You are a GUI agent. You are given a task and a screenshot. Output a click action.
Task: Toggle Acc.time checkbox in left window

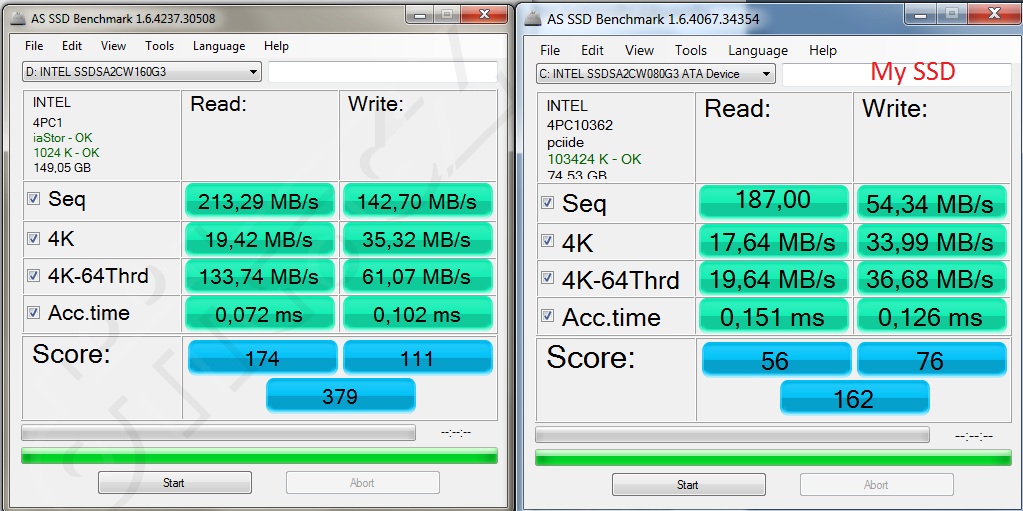(x=33, y=313)
